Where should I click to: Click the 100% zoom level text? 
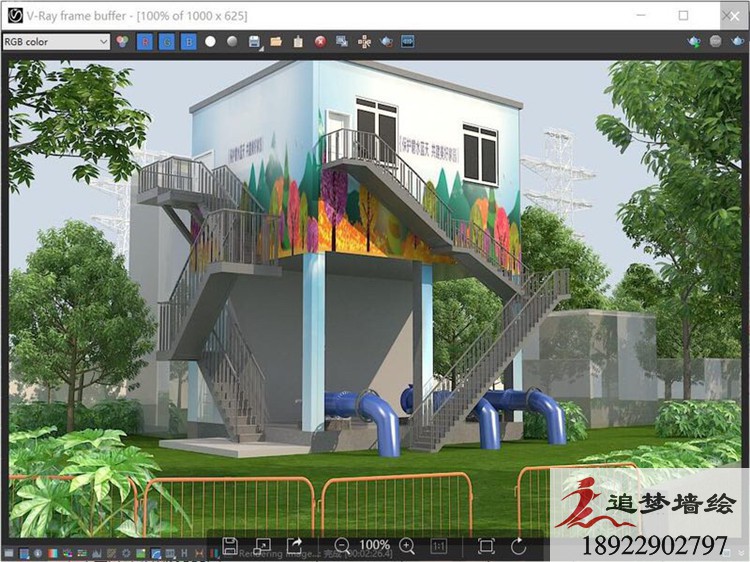(x=374, y=546)
